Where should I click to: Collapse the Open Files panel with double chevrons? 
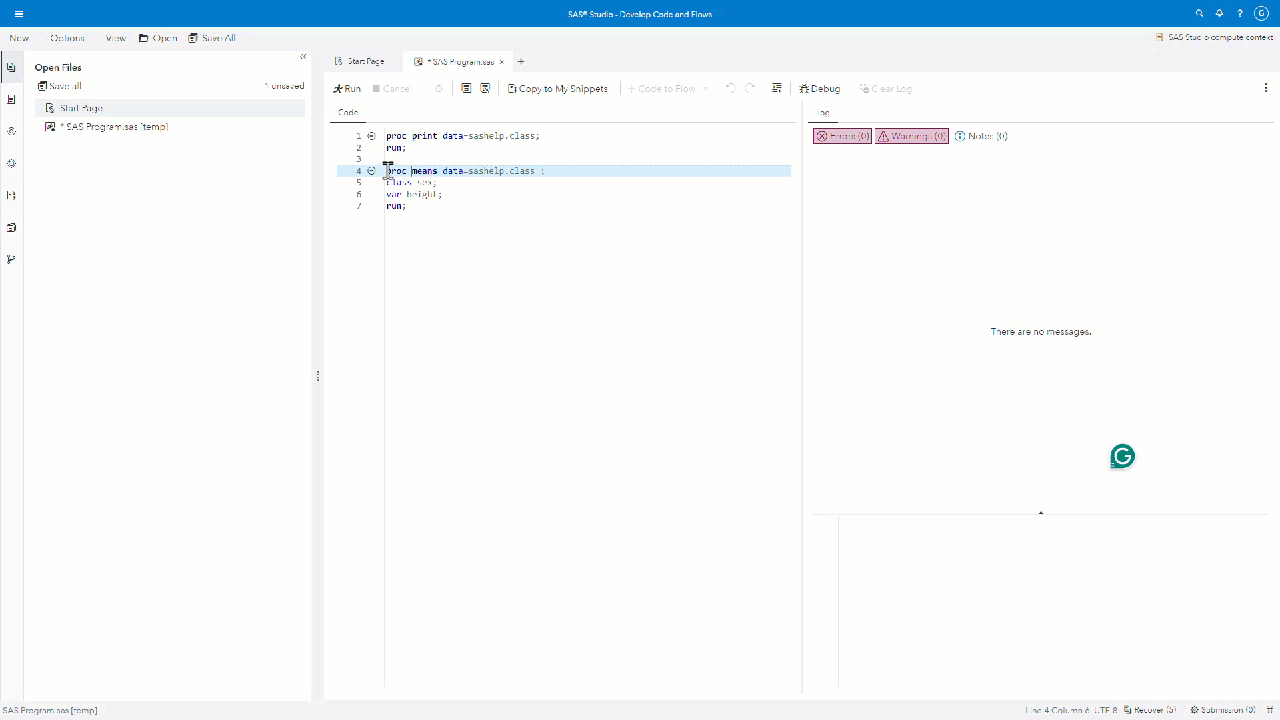(302, 57)
